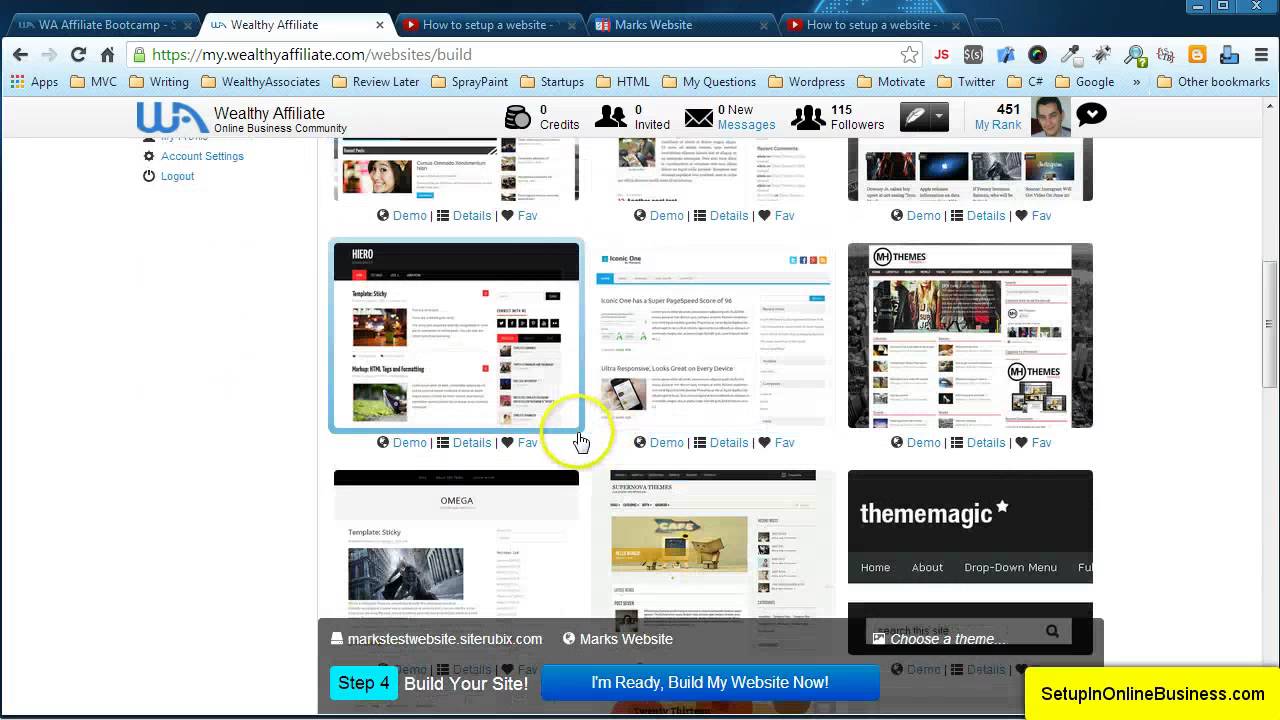The width and height of the screenshot is (1280, 720).
Task: Click the eyedropper color picker extension
Action: pos(1070,55)
